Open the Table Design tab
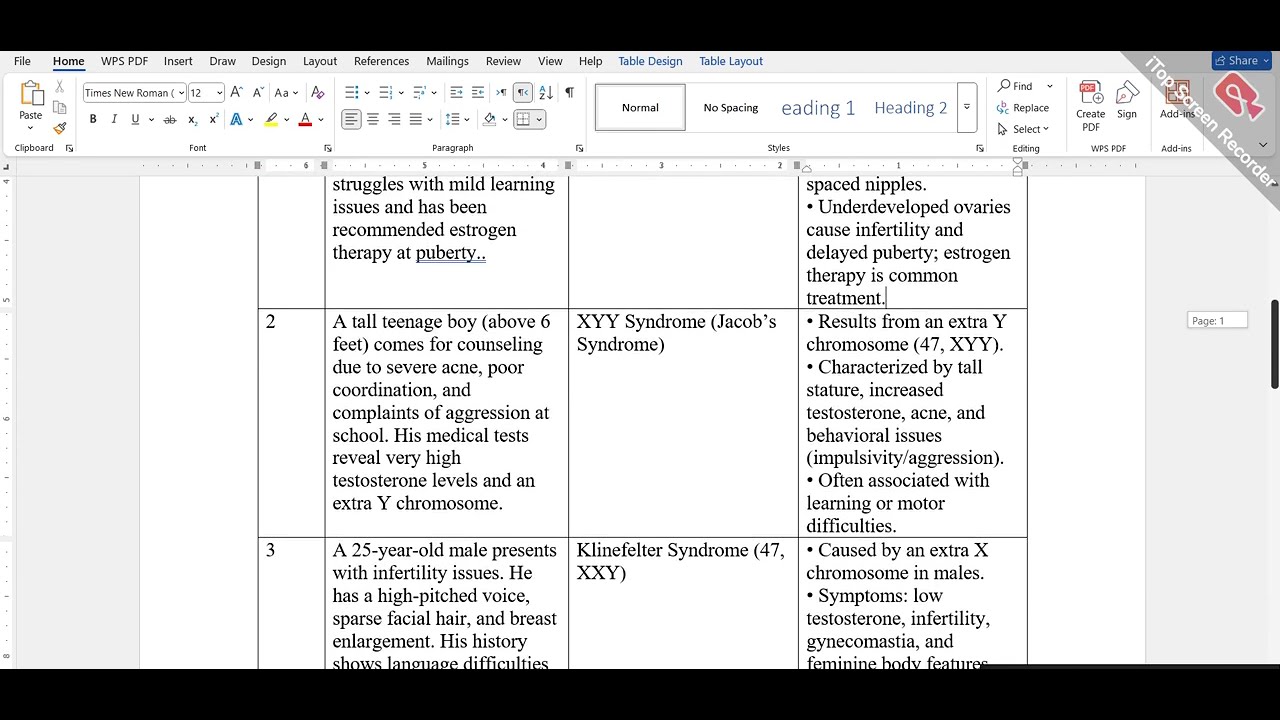The image size is (1280, 720). 650,61
